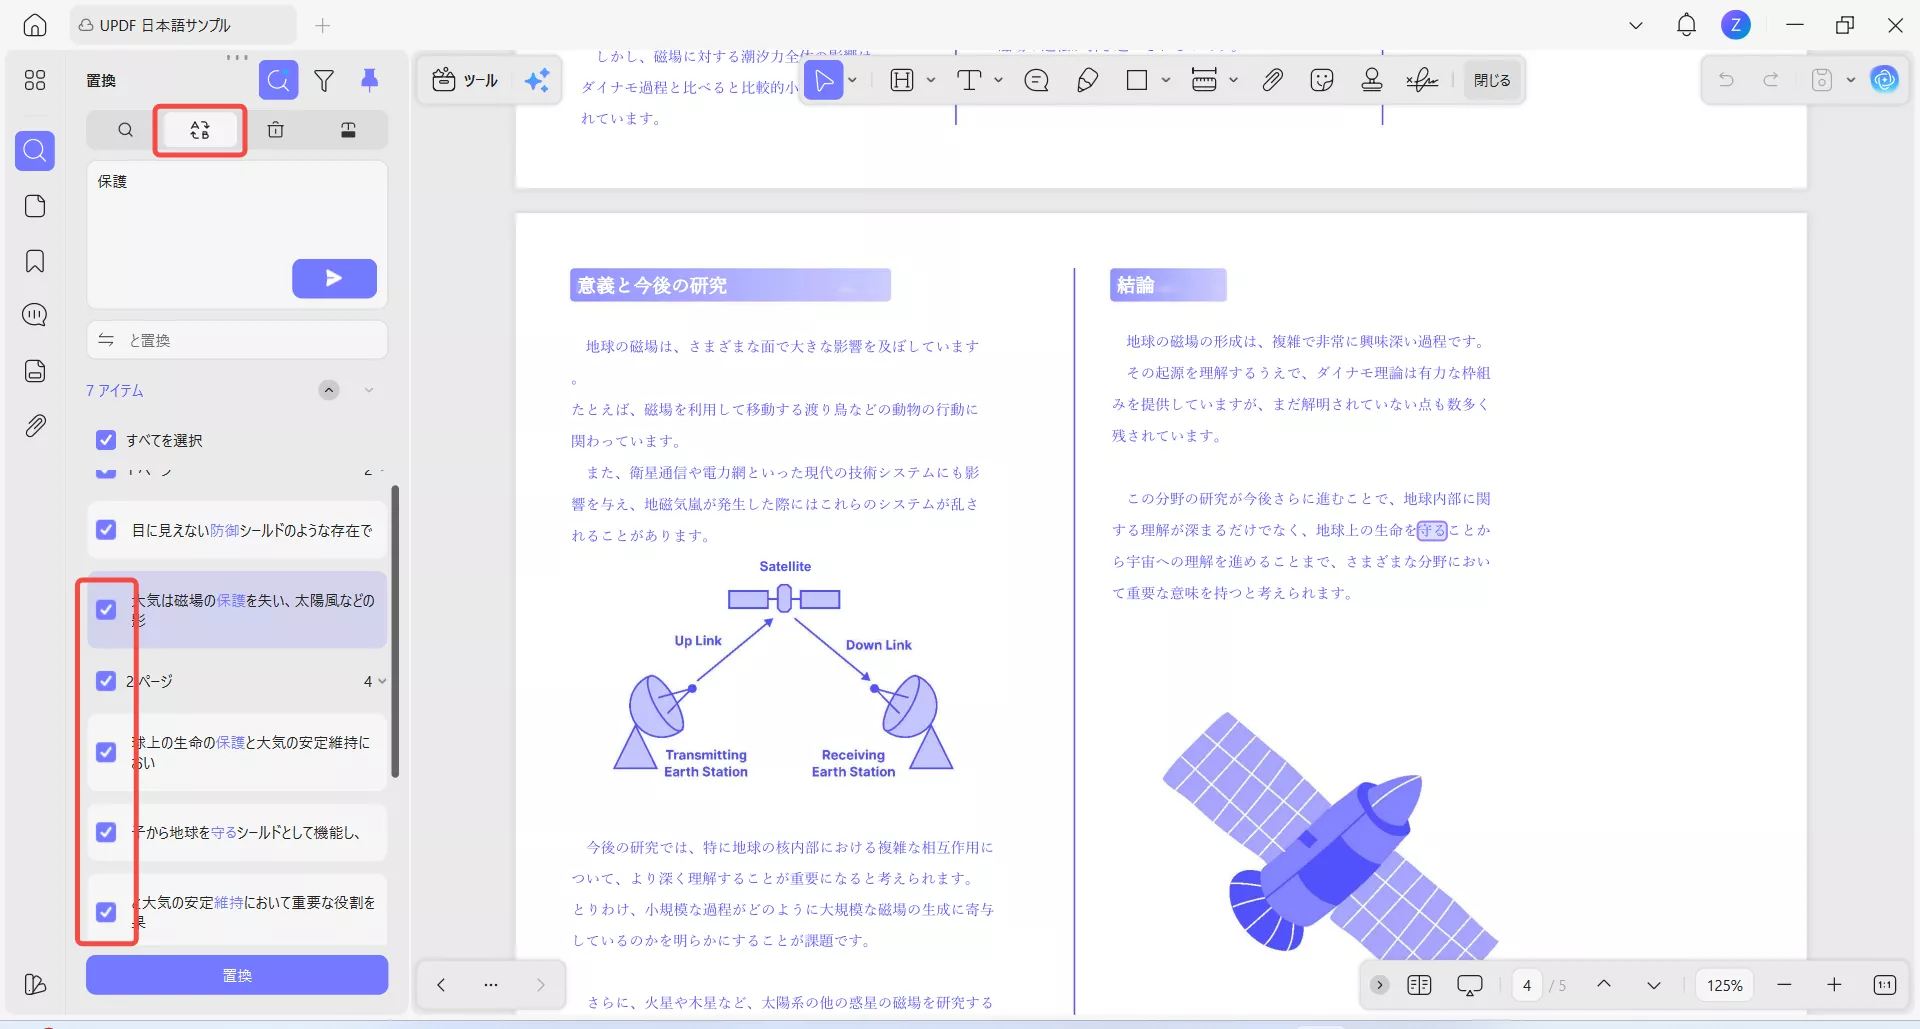Image resolution: width=1920 pixels, height=1029 pixels.
Task: Expand the shape tool dropdown arrow
Action: click(1166, 80)
